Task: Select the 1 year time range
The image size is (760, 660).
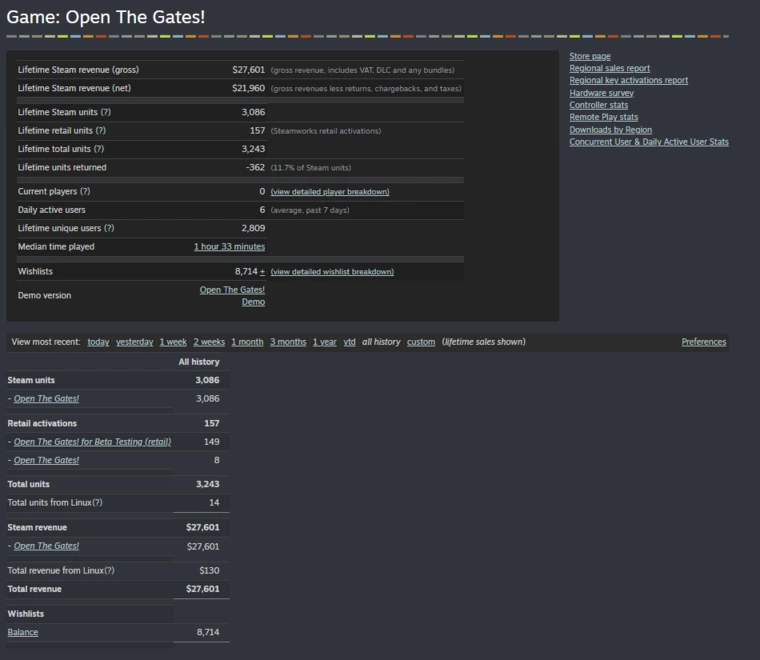Action: click(324, 342)
